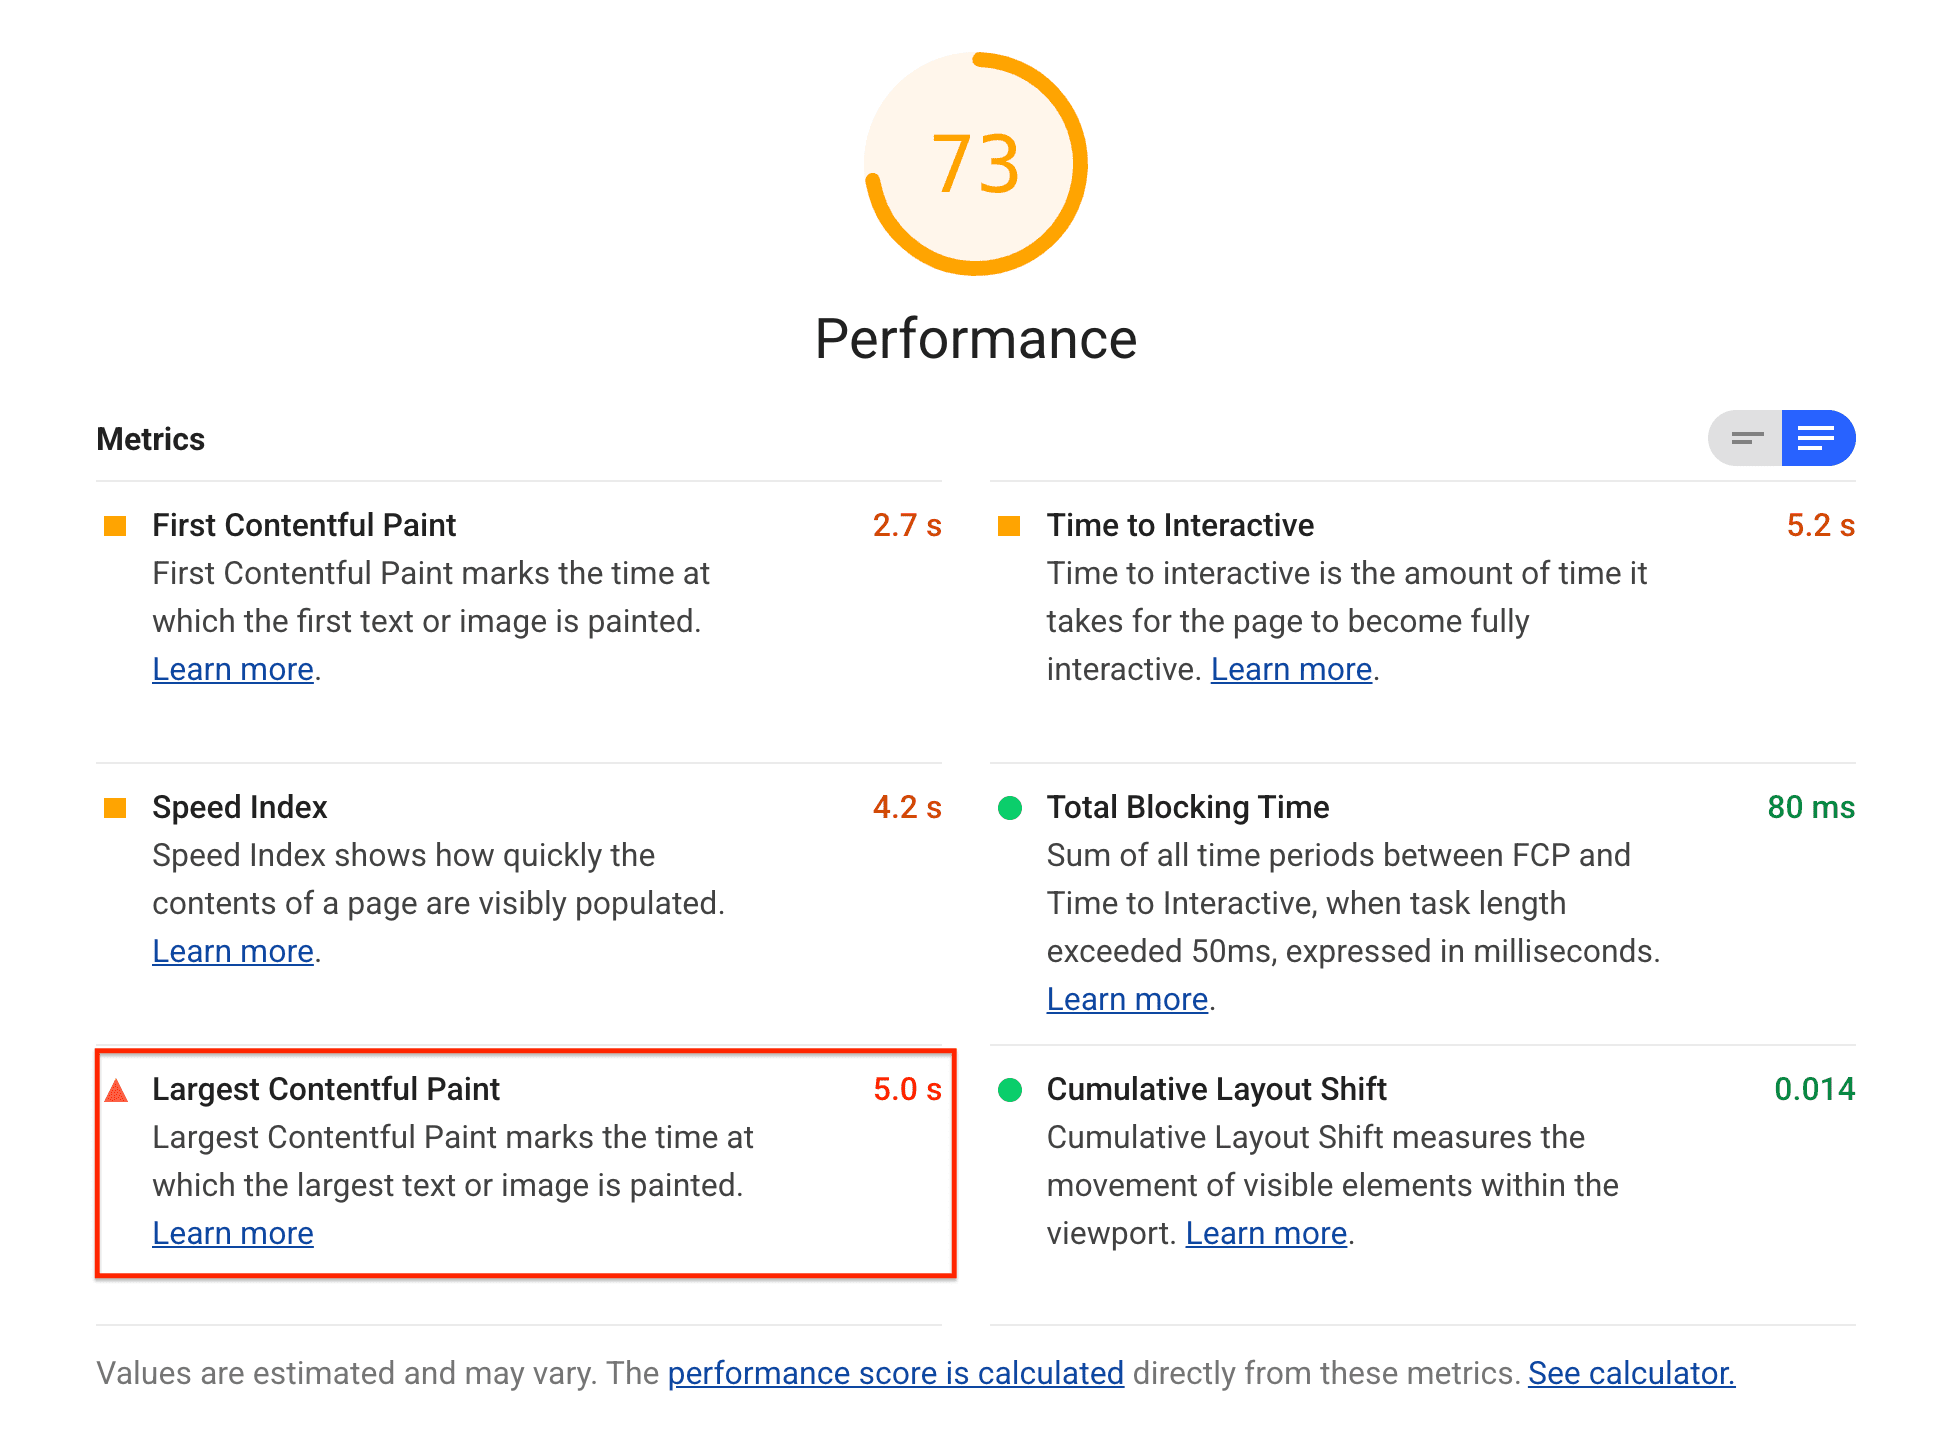Click the grid view icon button top right
The height and width of the screenshot is (1434, 1938).
(x=1745, y=440)
